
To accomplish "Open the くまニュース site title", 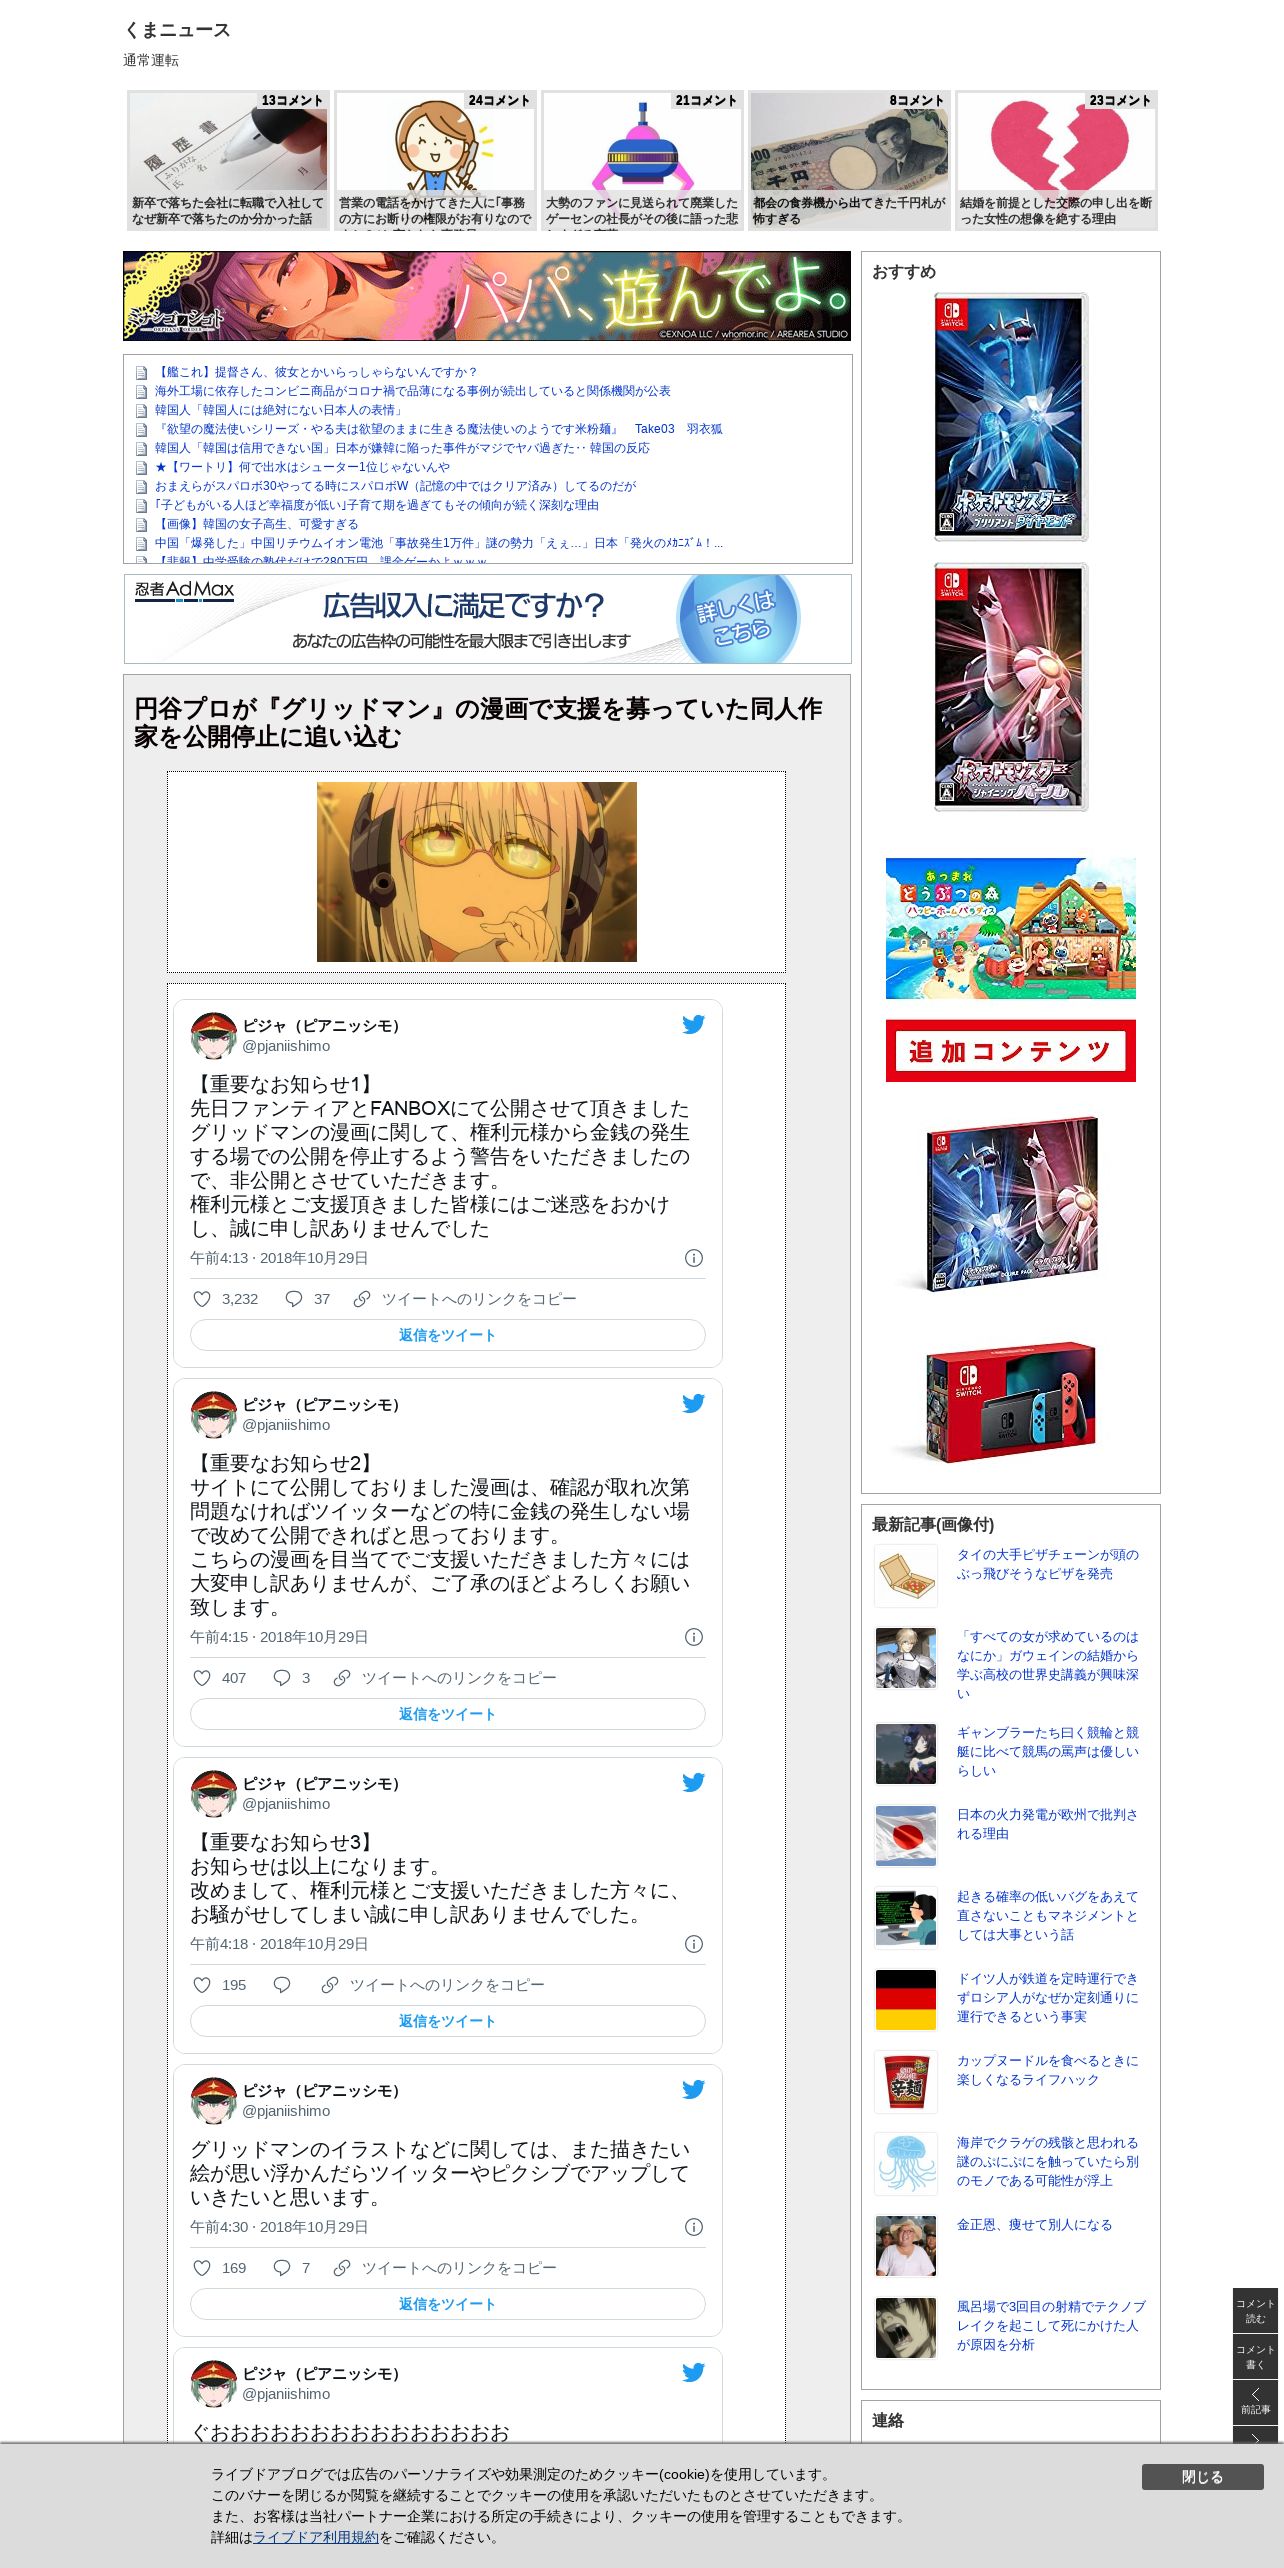I will (x=177, y=30).
